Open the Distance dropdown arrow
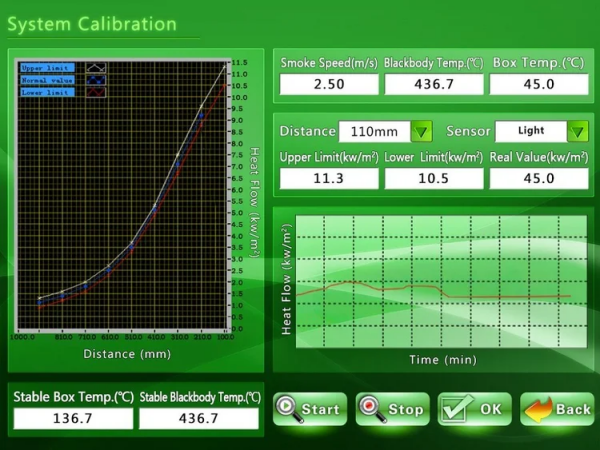Image resolution: width=600 pixels, height=450 pixels. point(421,132)
